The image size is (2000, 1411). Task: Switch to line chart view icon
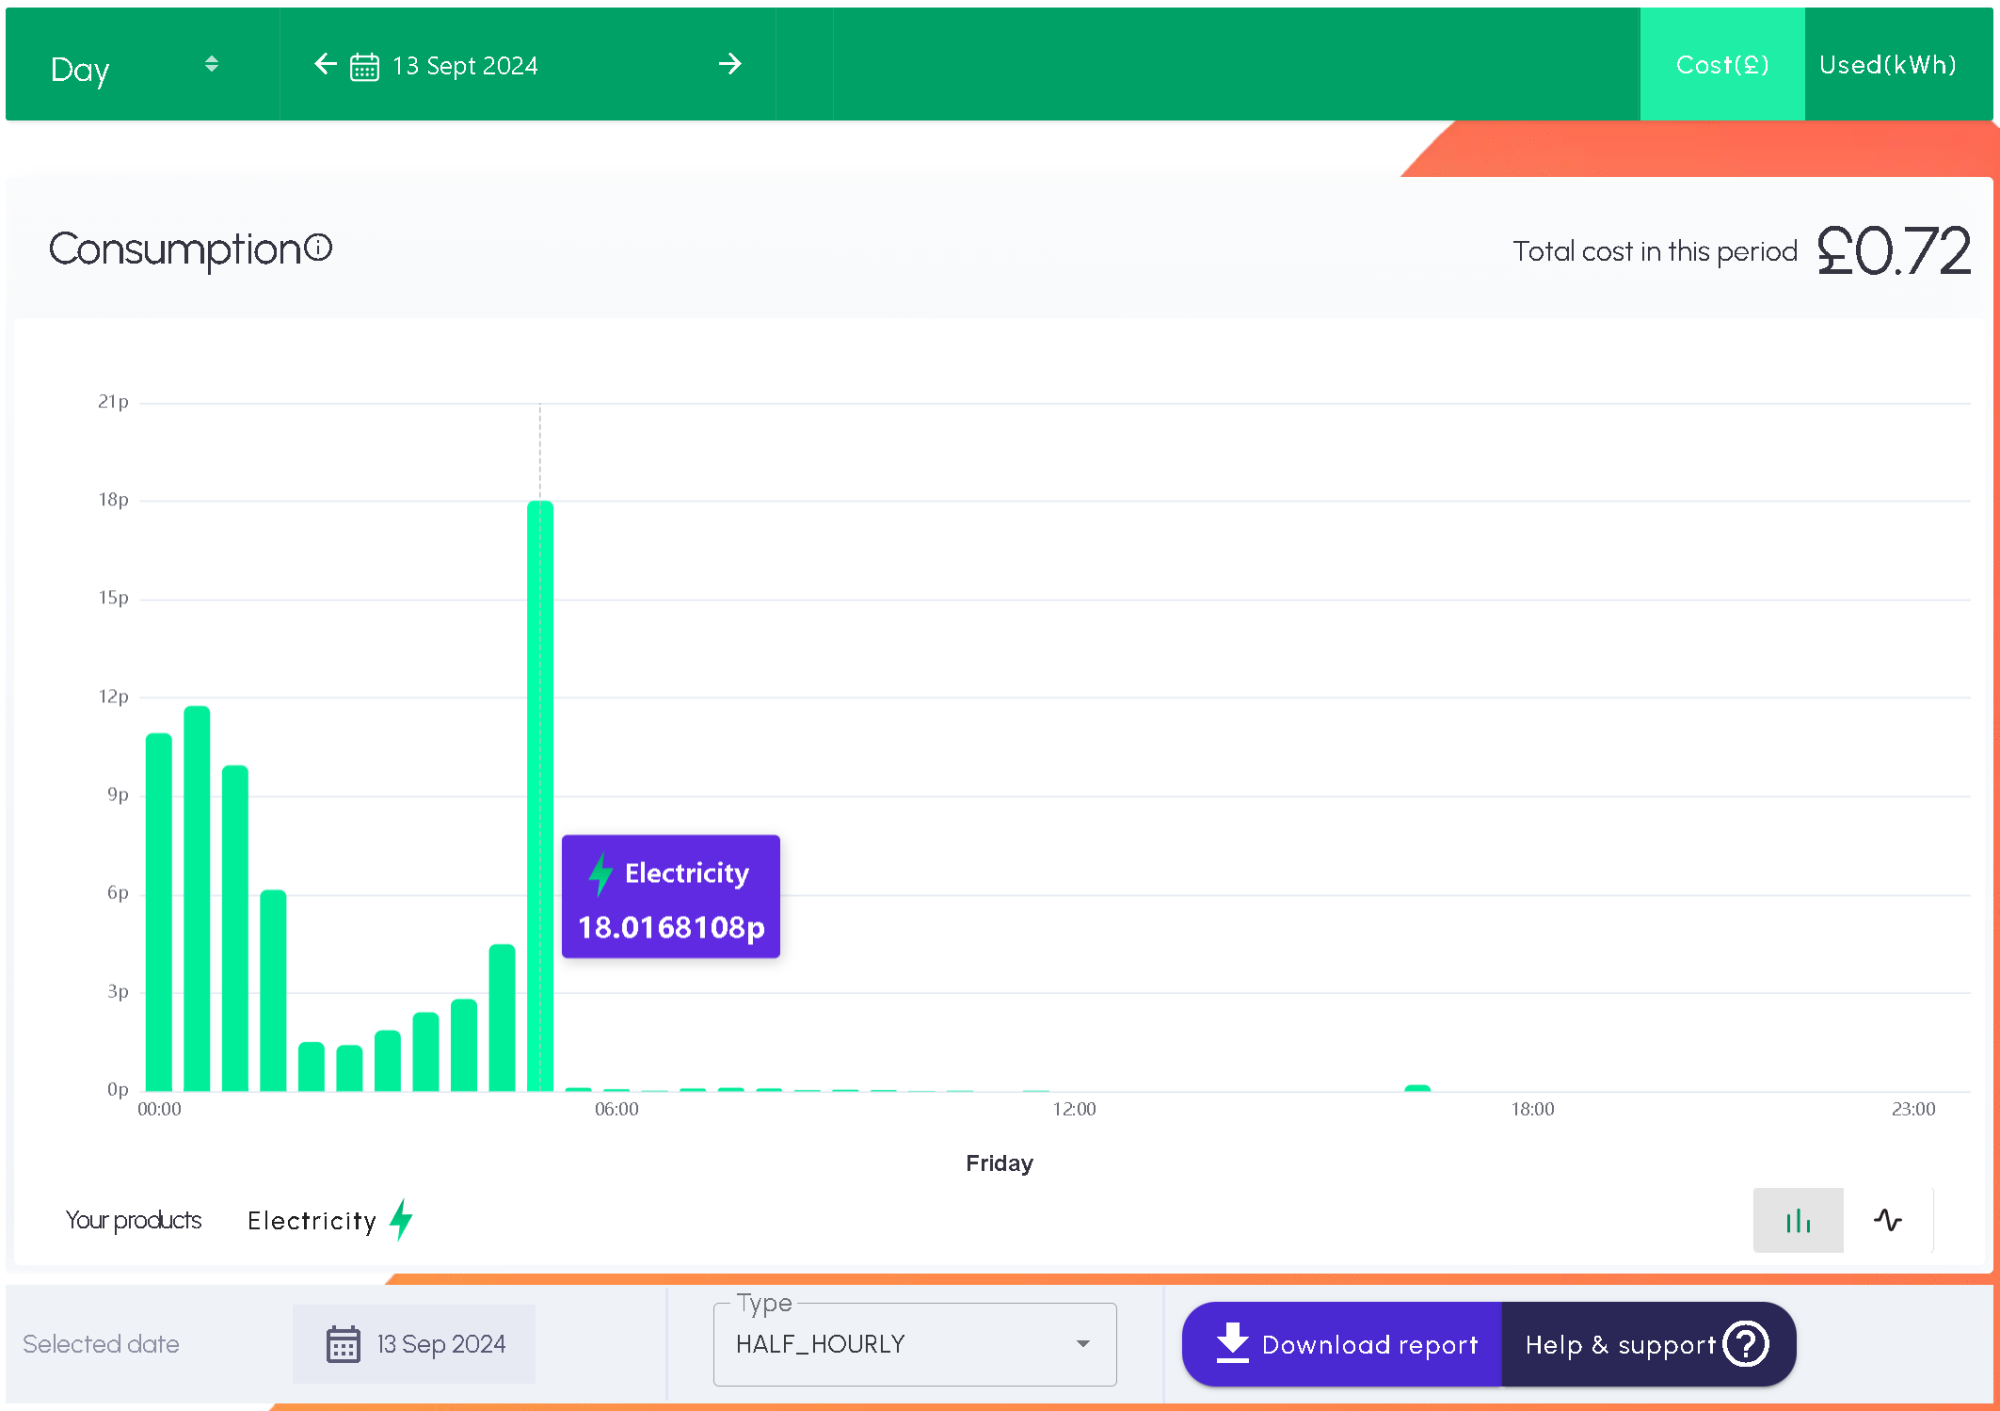1888,1220
